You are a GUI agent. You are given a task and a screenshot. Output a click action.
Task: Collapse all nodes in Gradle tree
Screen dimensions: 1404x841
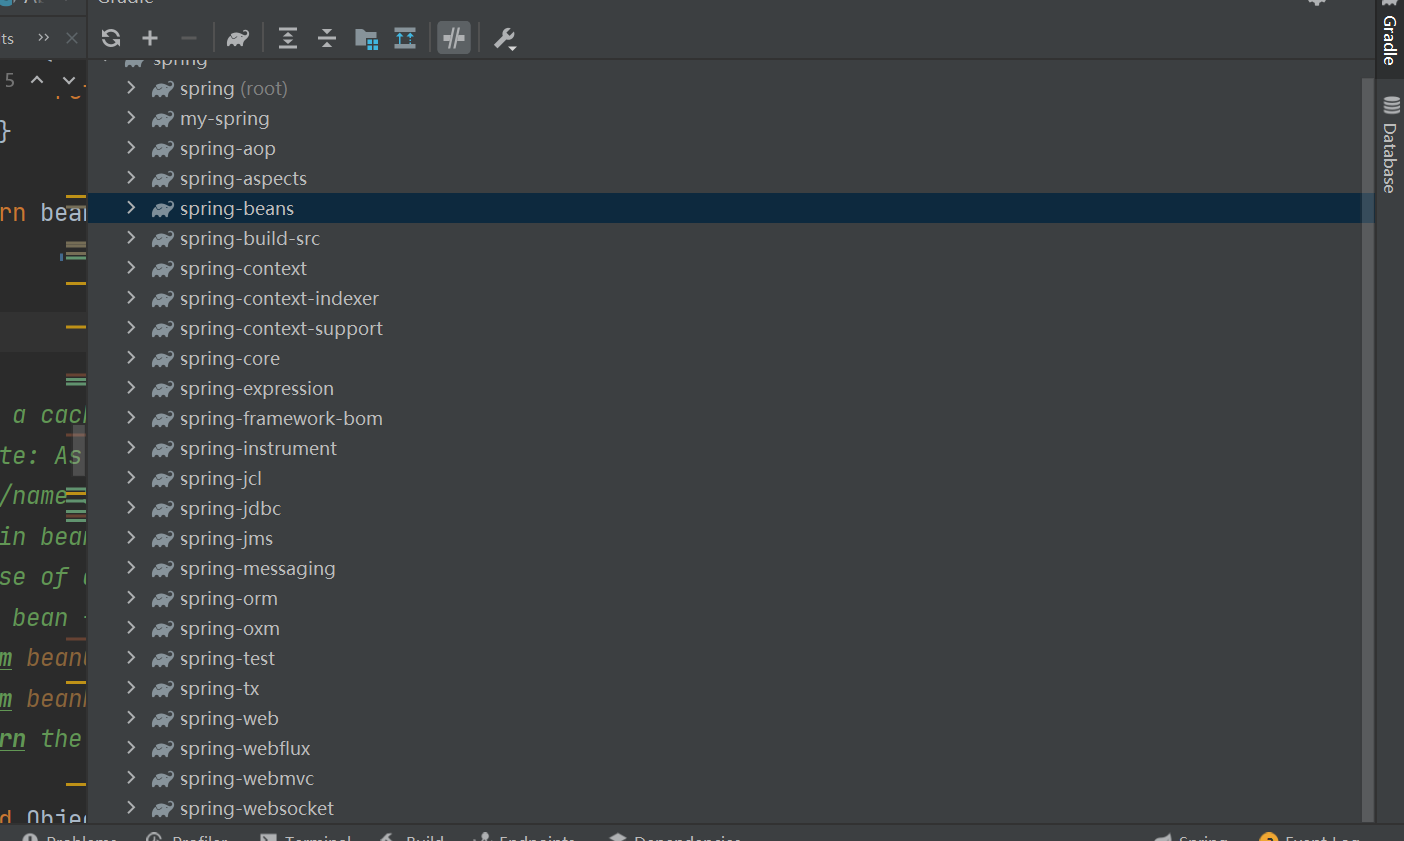tap(327, 38)
